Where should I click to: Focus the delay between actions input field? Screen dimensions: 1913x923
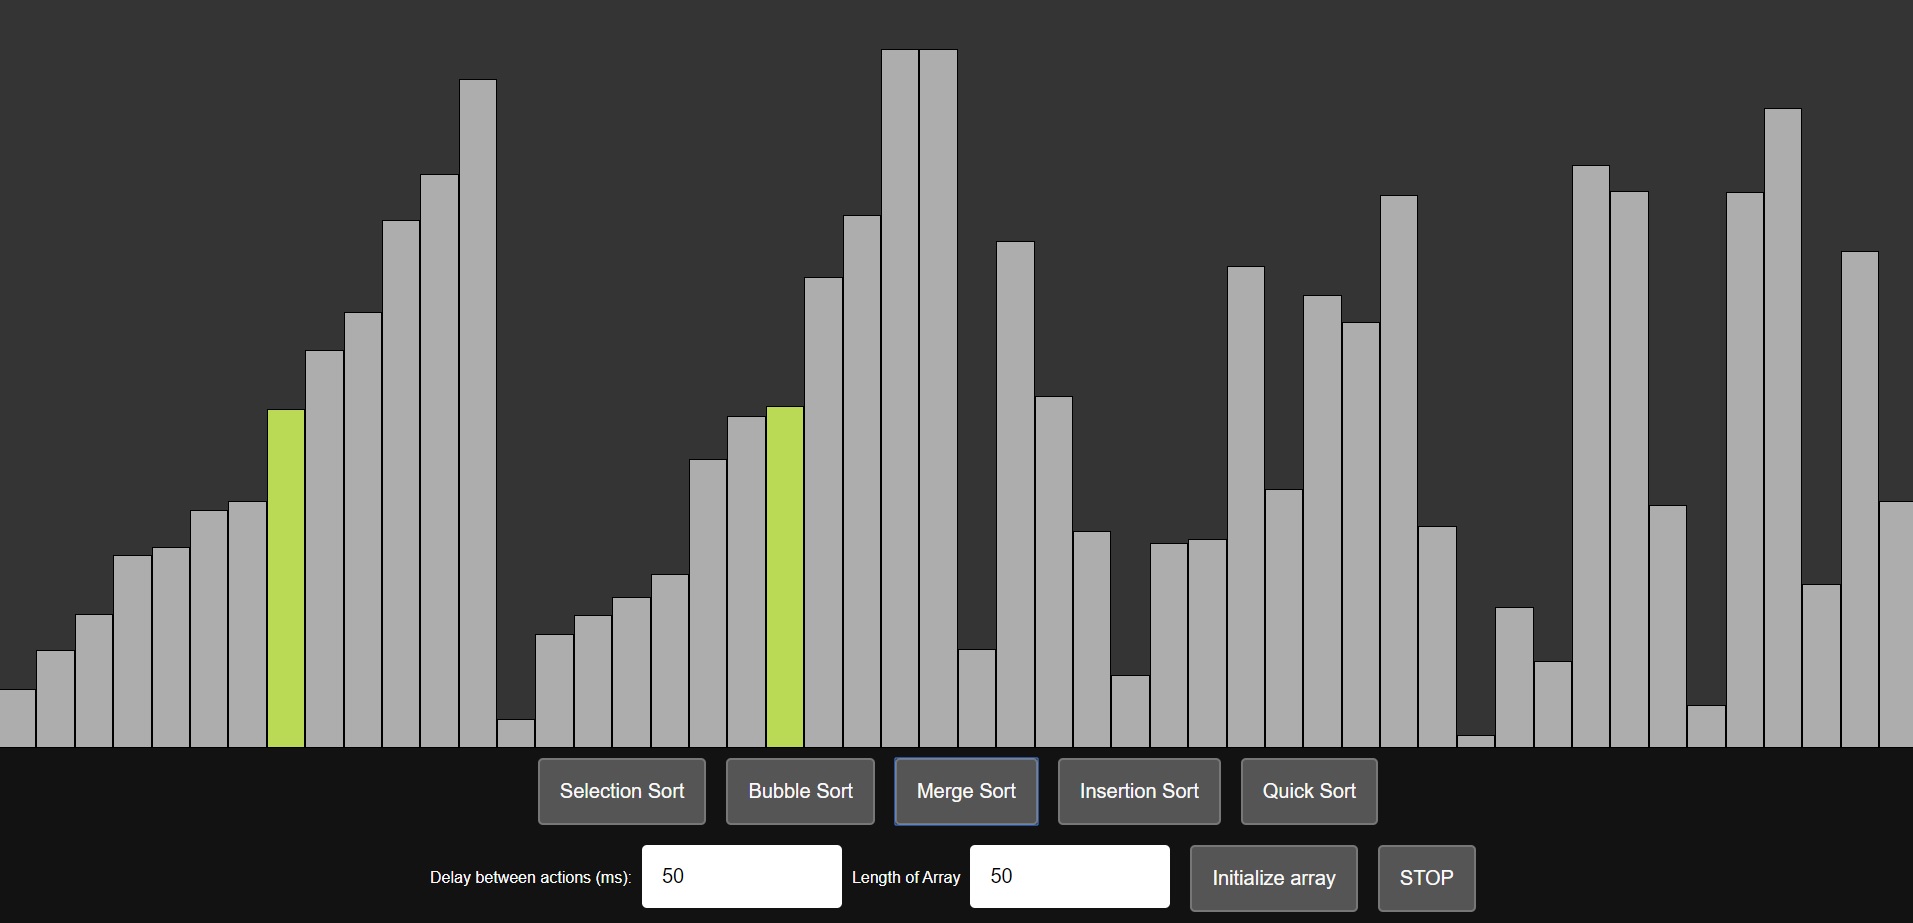point(741,876)
